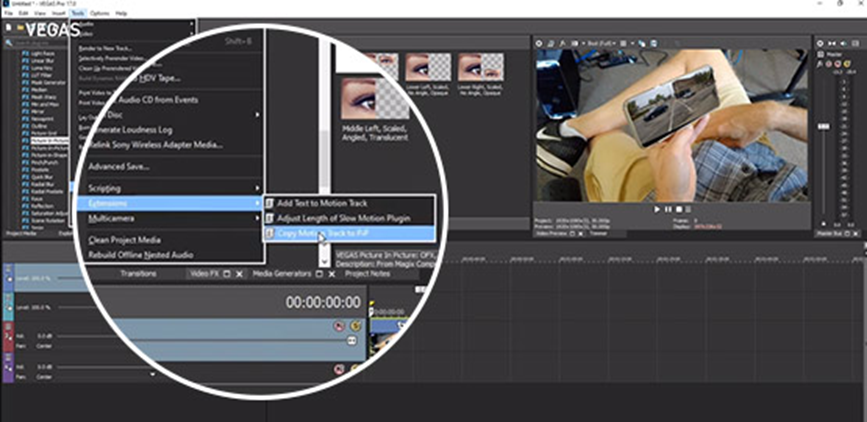The height and width of the screenshot is (422, 867).
Task: Click the 00:00:00:00 timecode display
Action: pos(323,303)
